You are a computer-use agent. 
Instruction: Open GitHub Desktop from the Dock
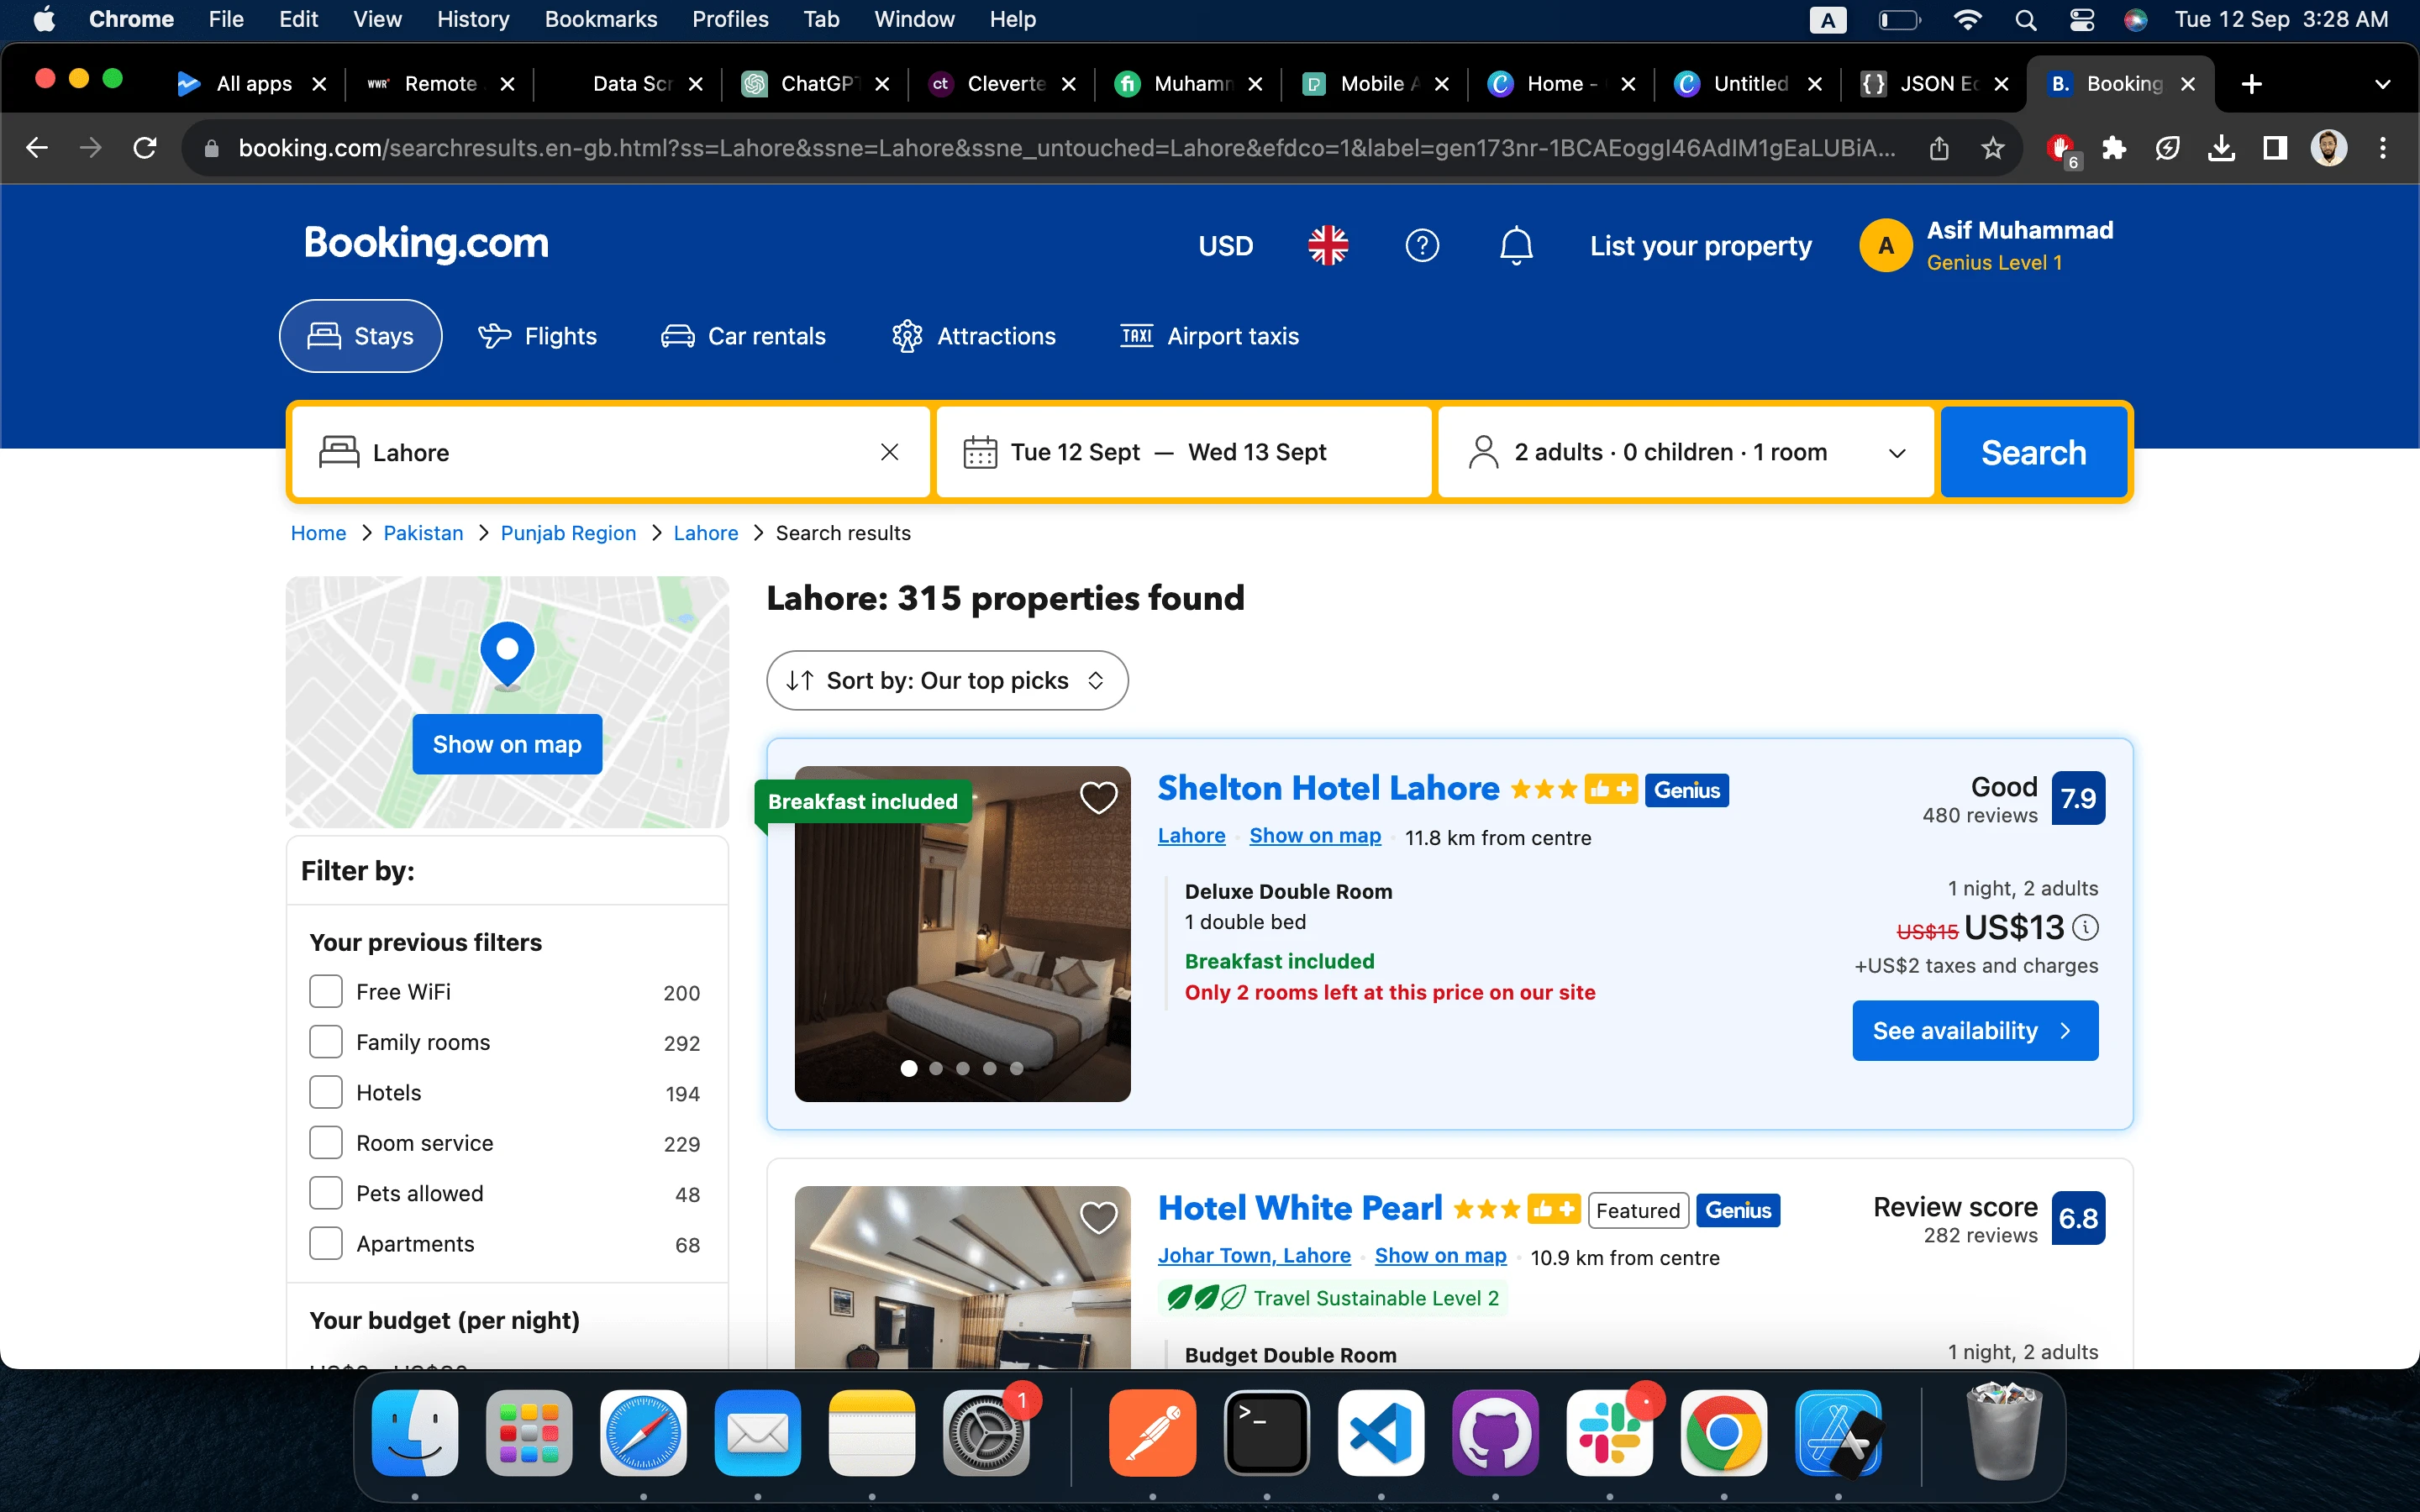pyautogui.click(x=1495, y=1432)
